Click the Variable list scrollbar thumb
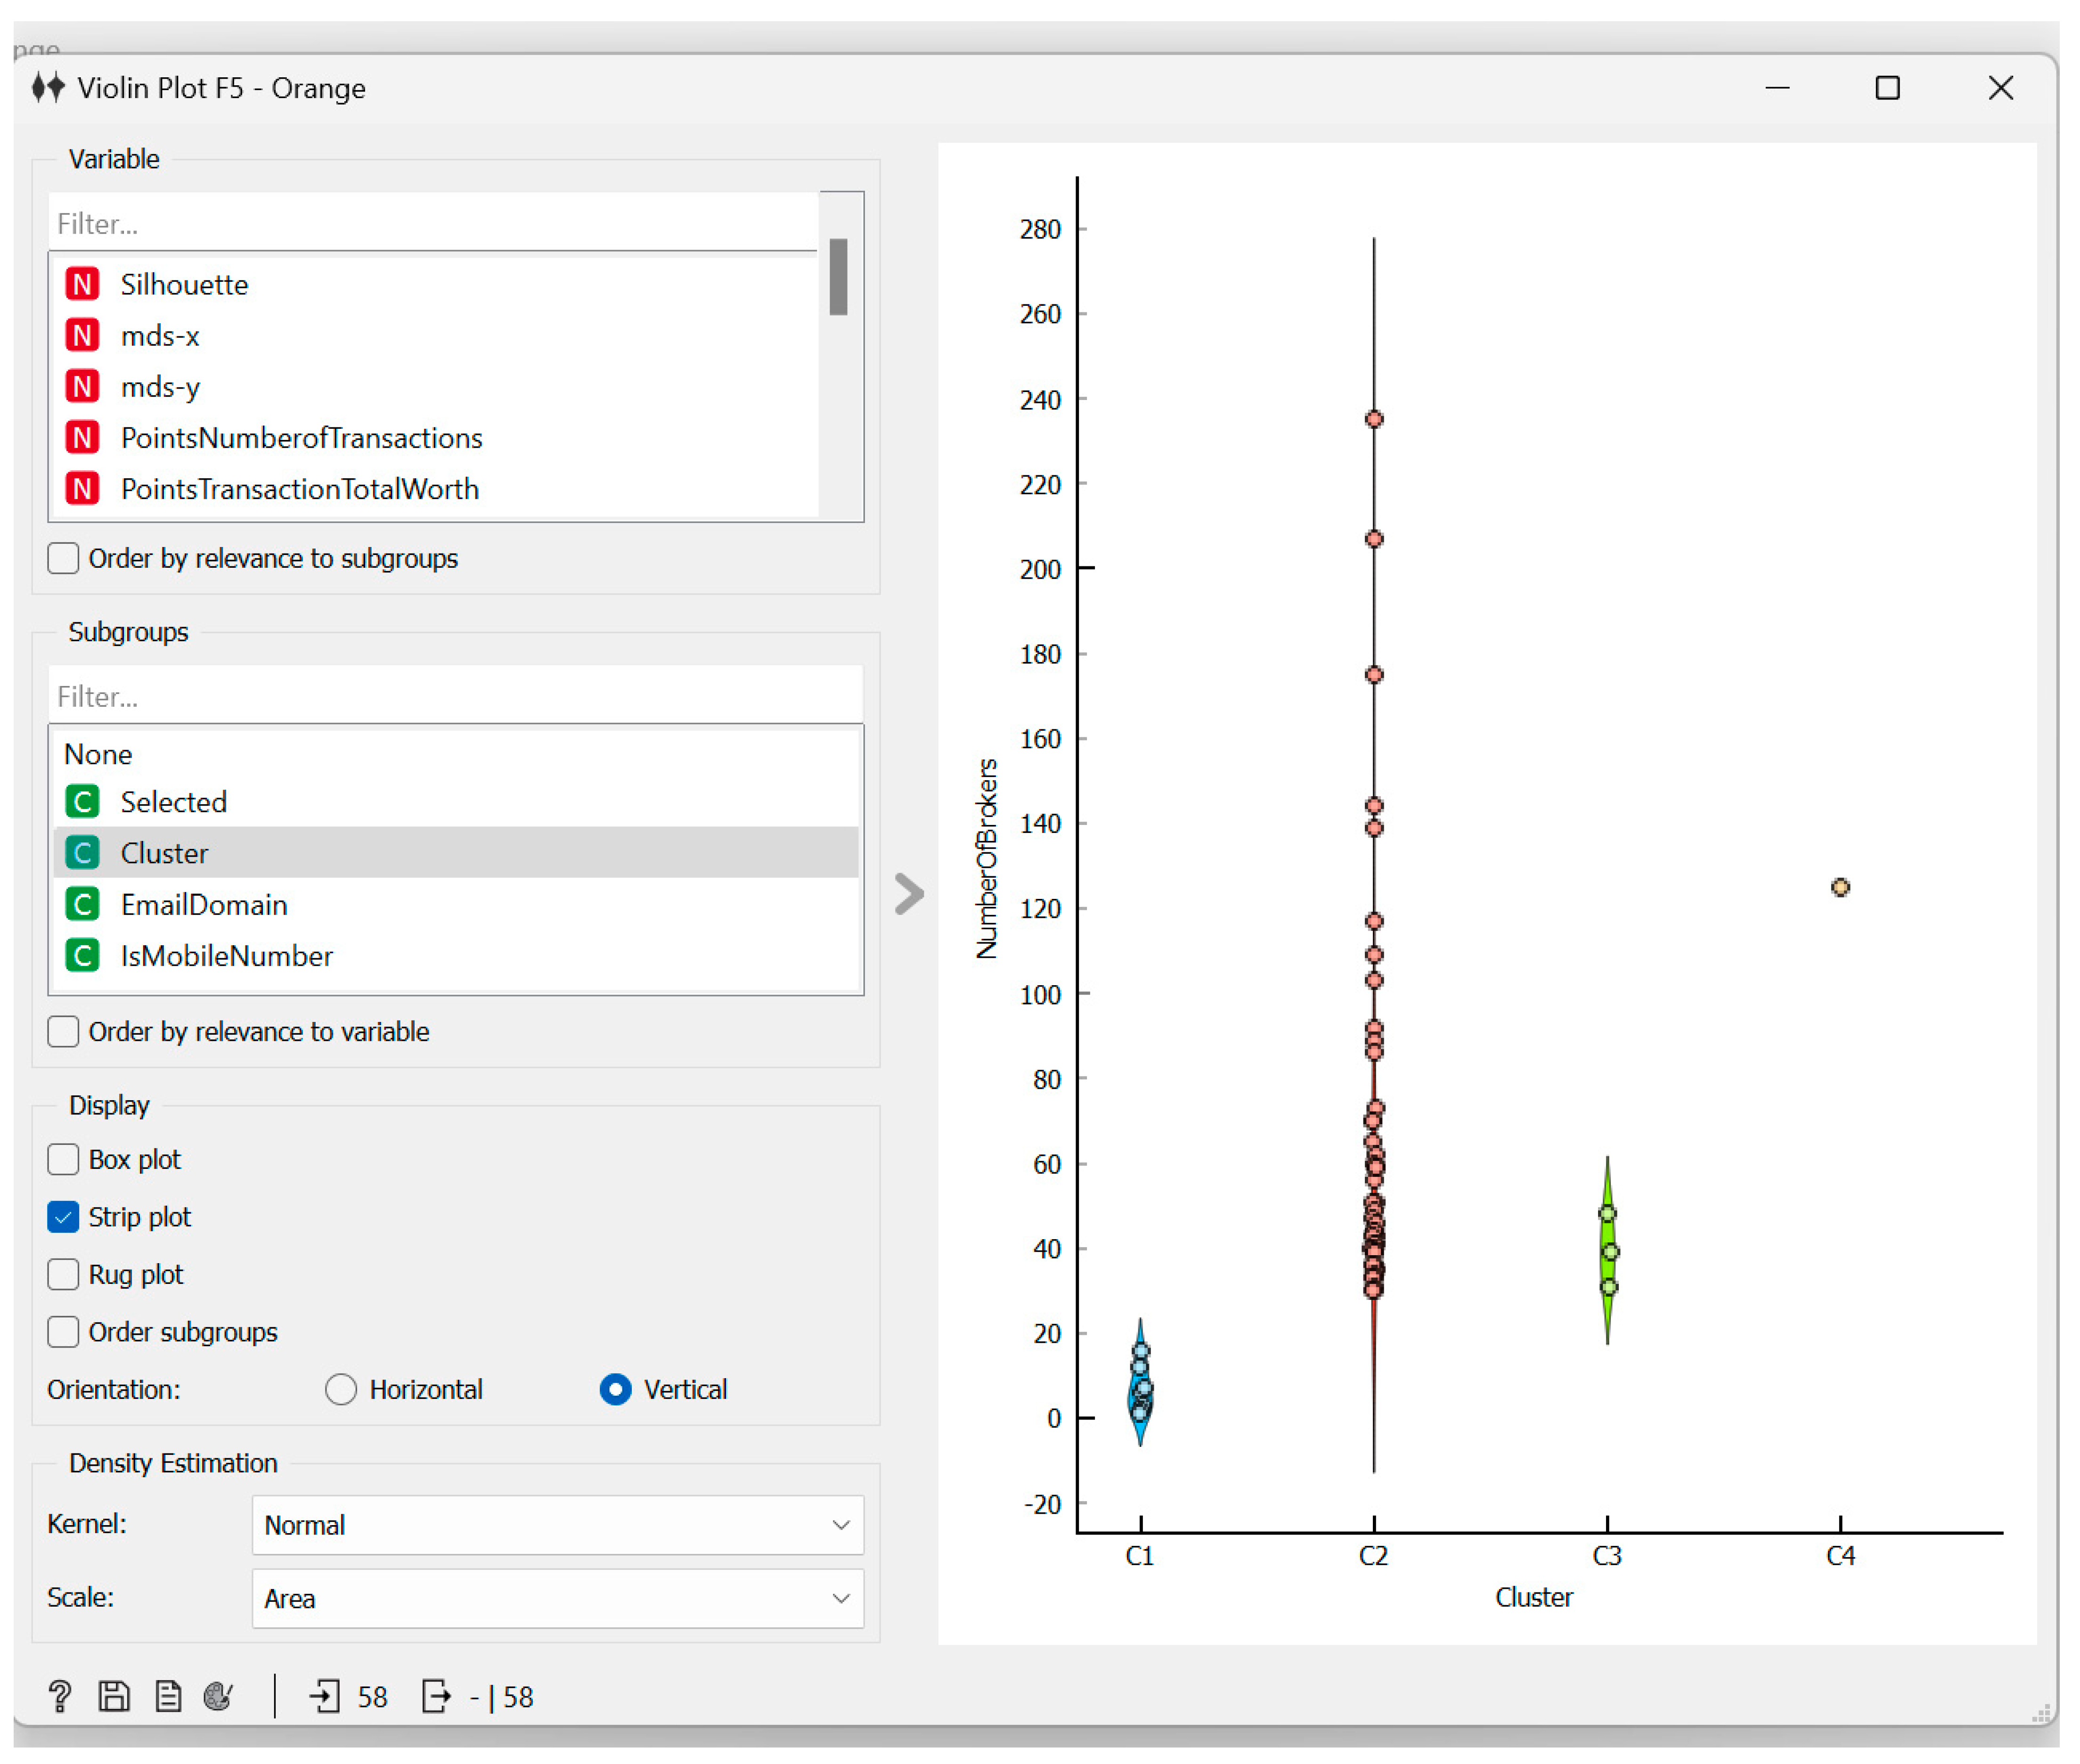2080x1764 pixels. coord(838,277)
